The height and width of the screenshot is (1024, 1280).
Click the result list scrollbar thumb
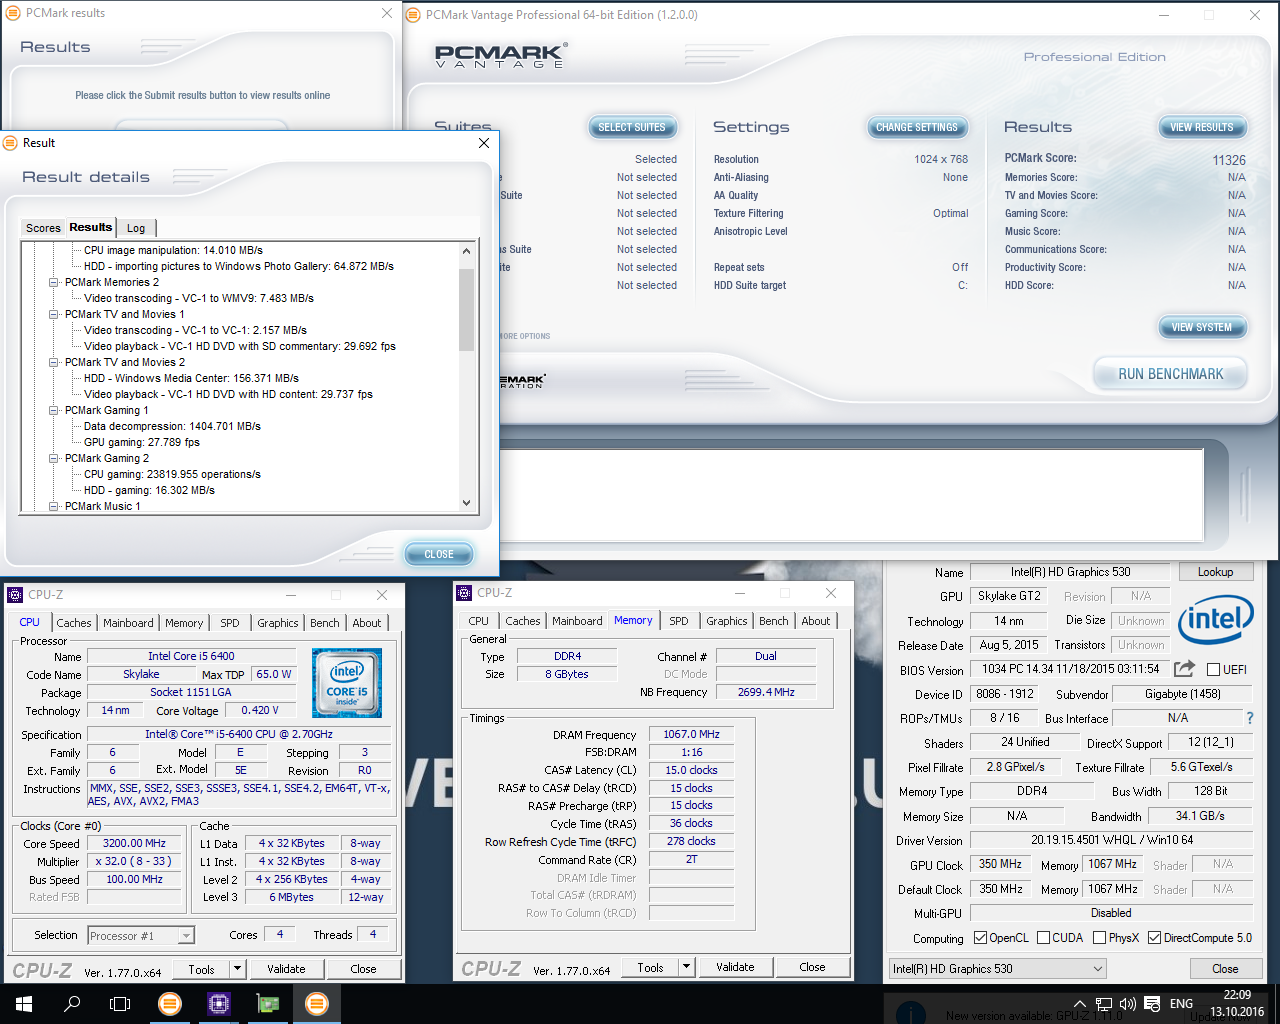click(466, 309)
